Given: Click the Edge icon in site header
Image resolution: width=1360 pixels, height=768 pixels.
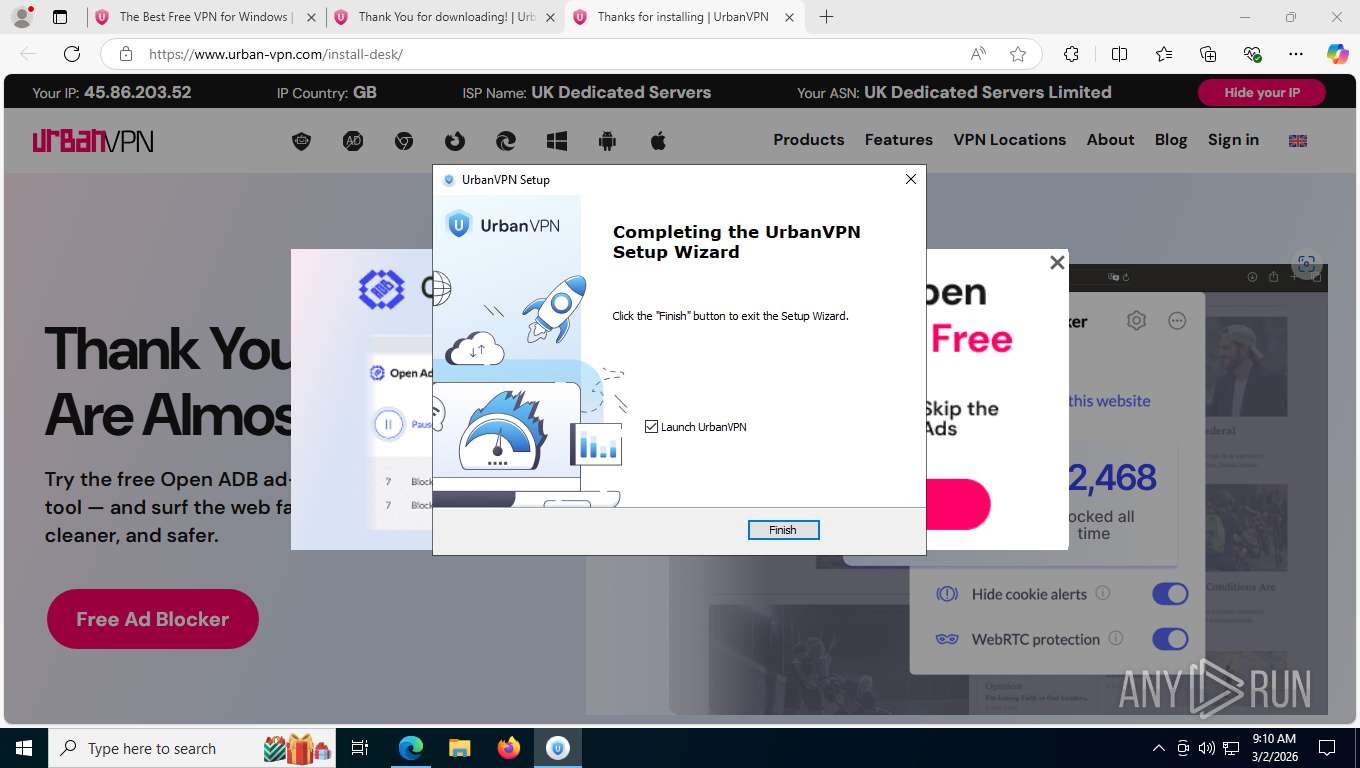Looking at the screenshot, I should [506, 141].
